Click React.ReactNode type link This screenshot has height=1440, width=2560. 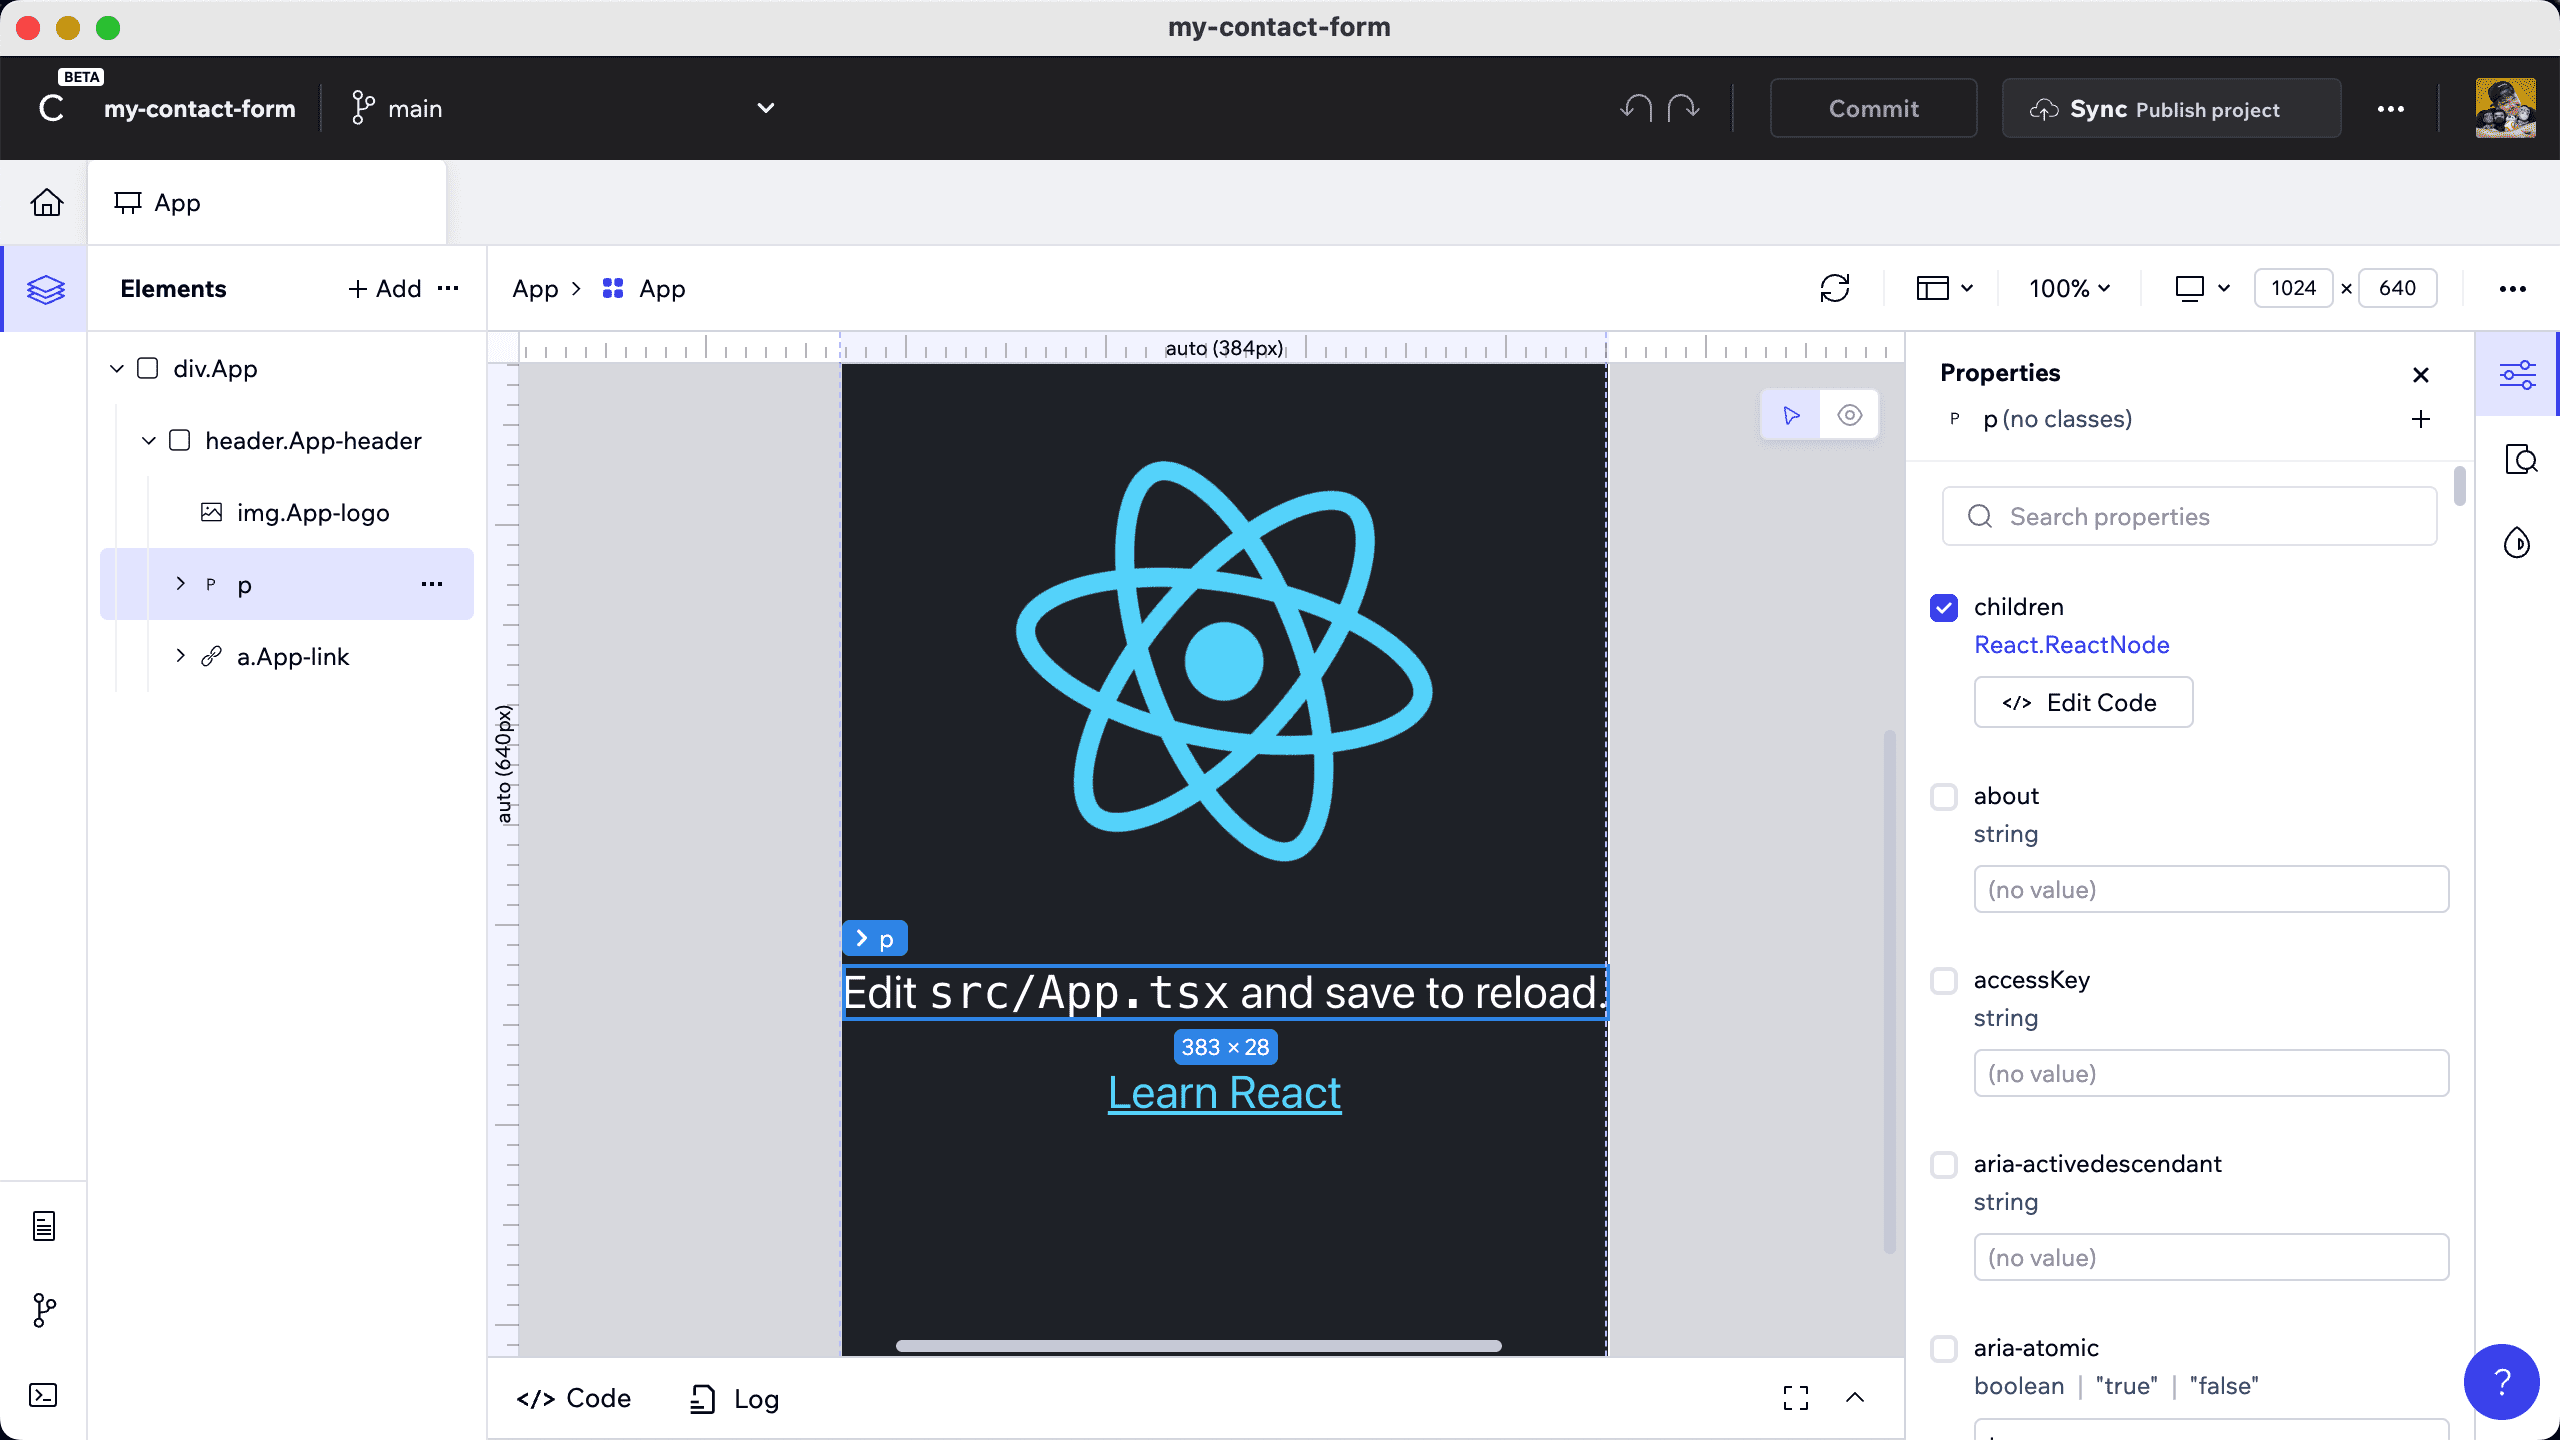2072,645
